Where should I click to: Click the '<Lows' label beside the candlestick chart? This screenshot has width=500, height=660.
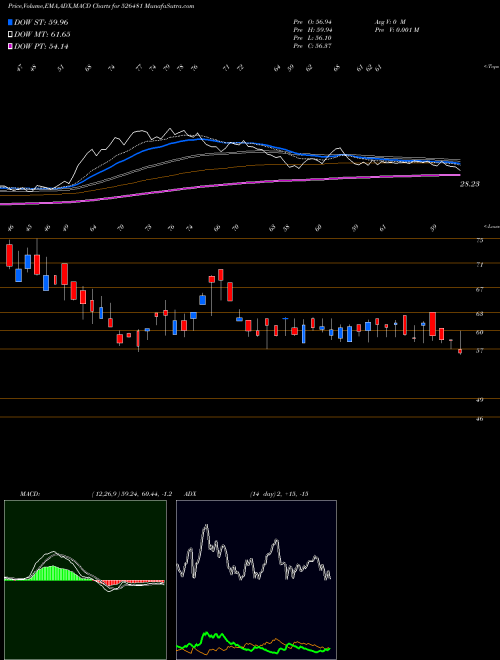point(491,226)
